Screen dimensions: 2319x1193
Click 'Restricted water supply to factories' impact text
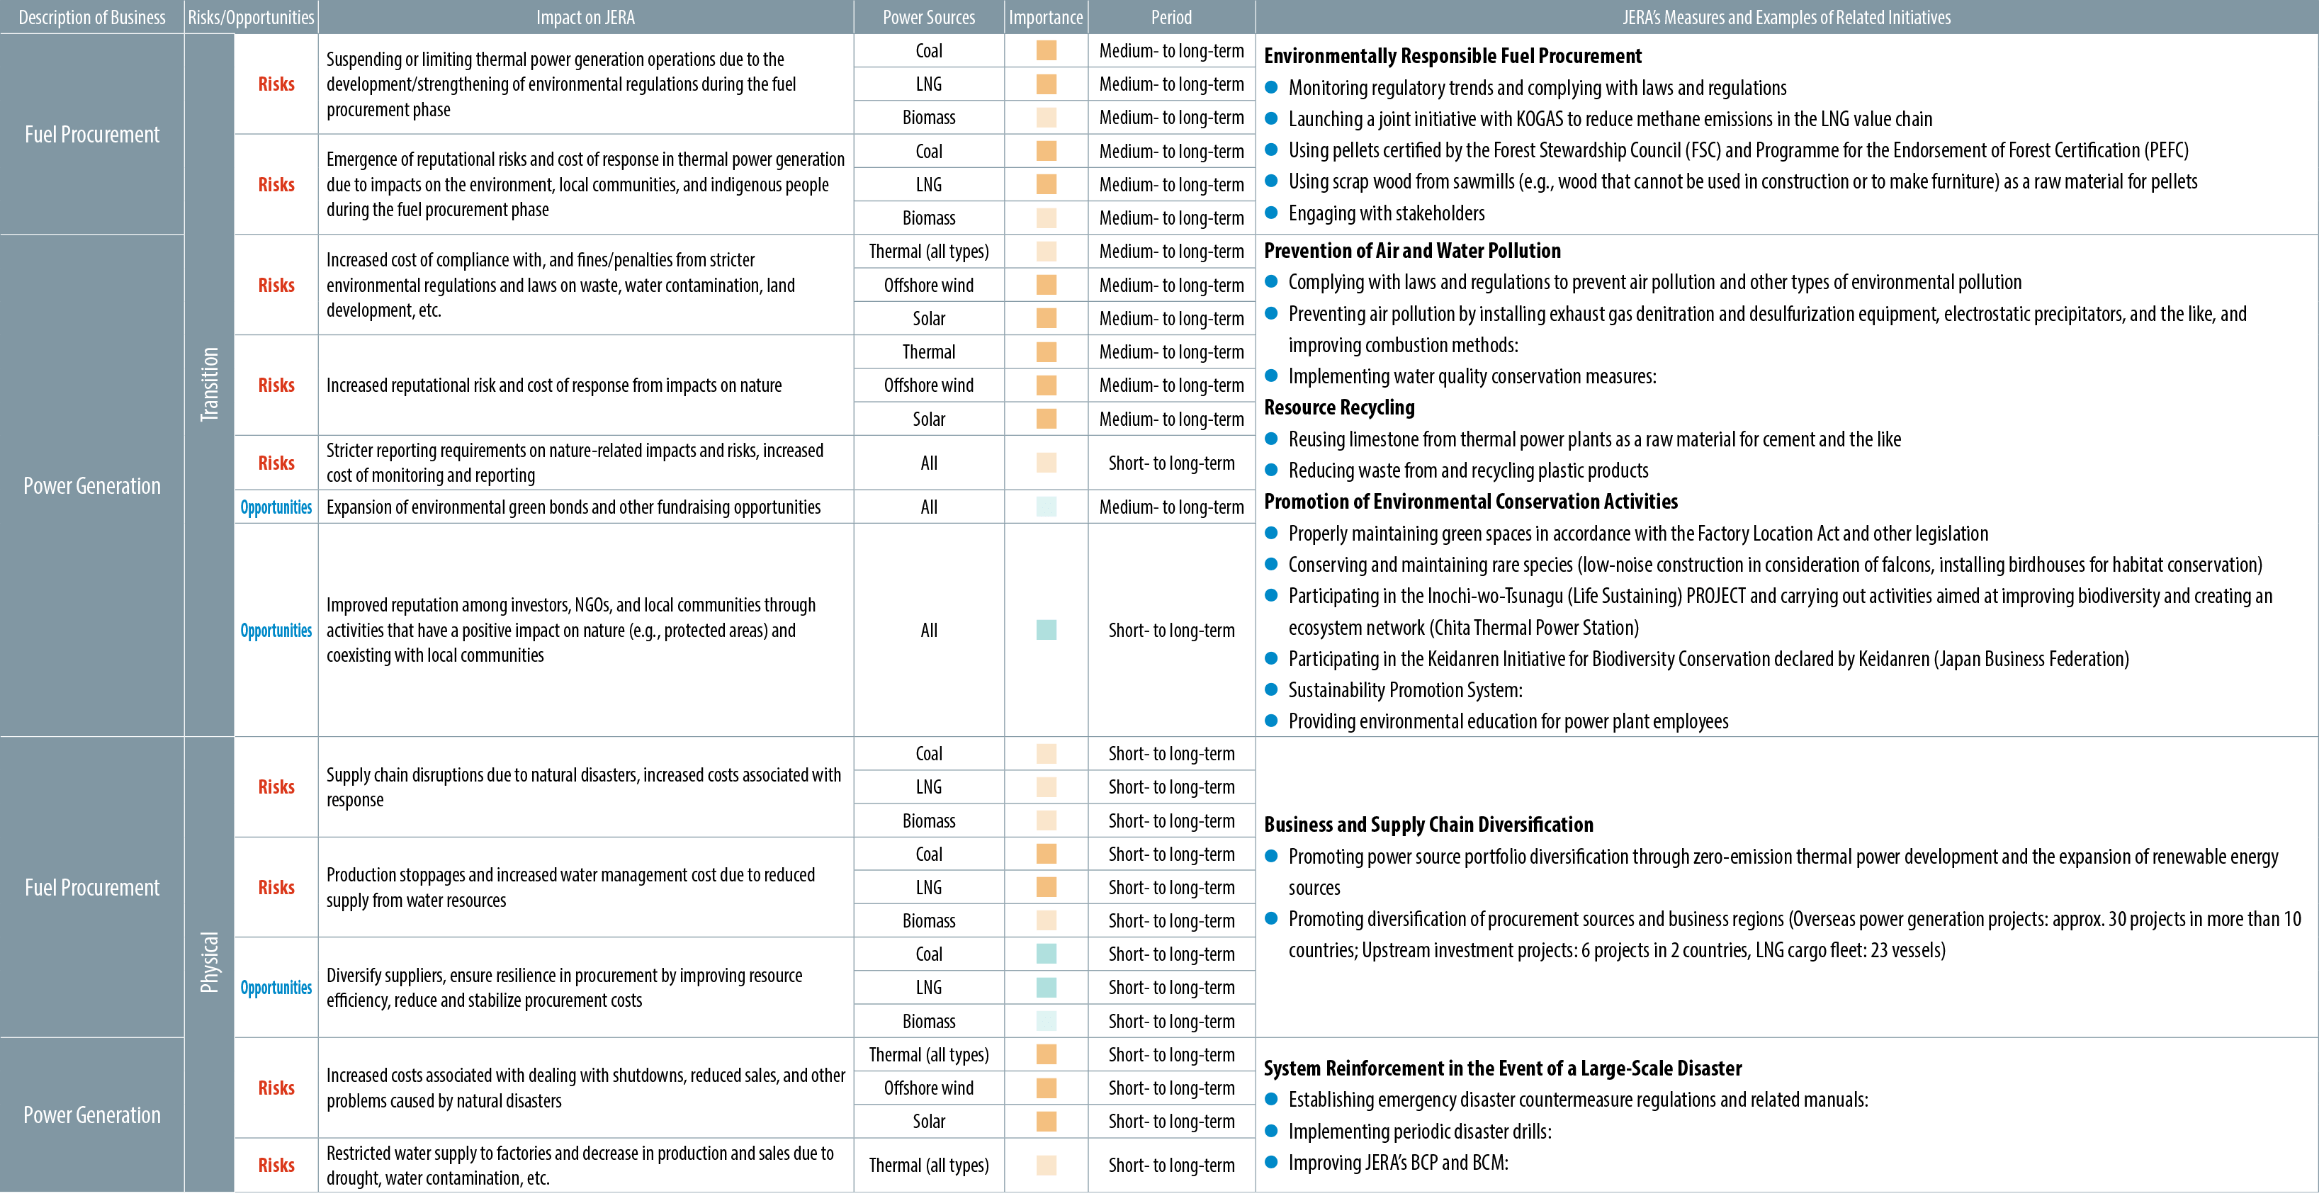[x=580, y=1165]
